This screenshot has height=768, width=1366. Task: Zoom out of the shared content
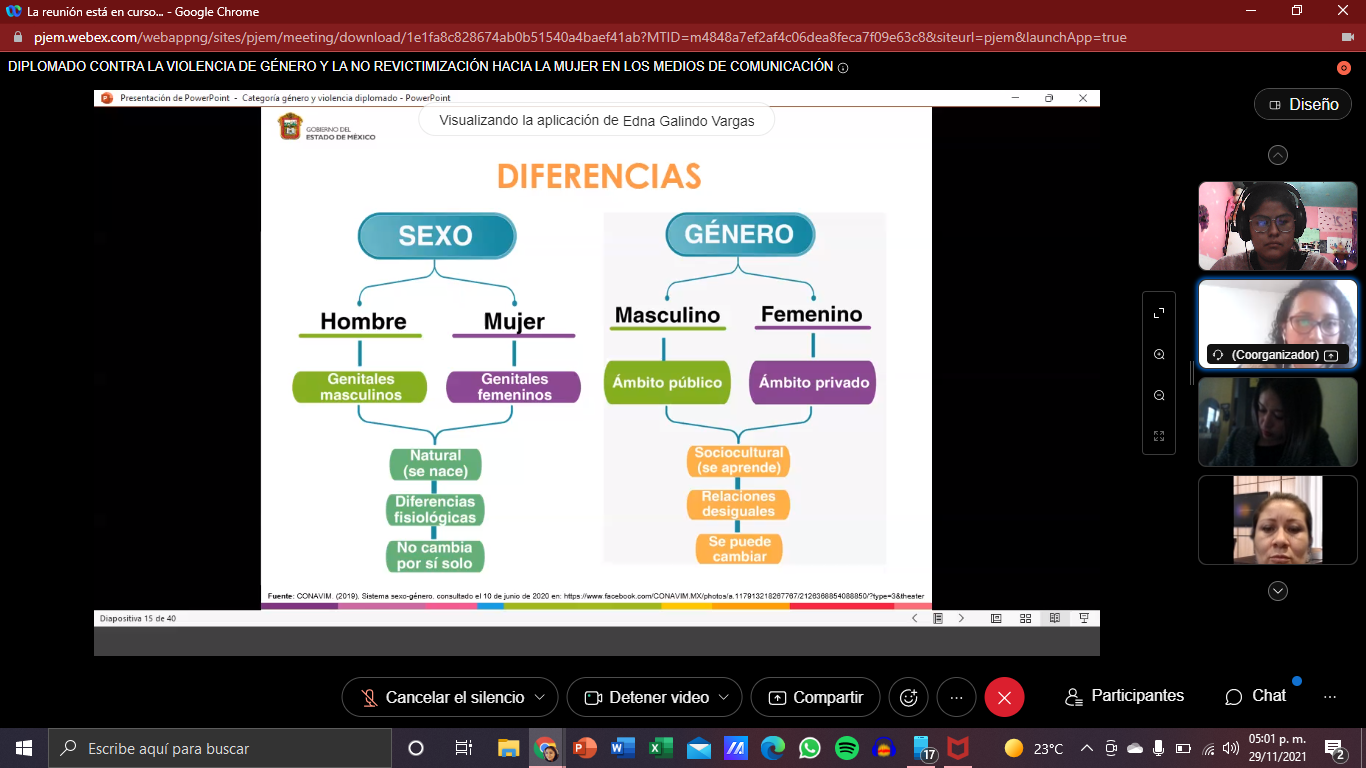1159,395
